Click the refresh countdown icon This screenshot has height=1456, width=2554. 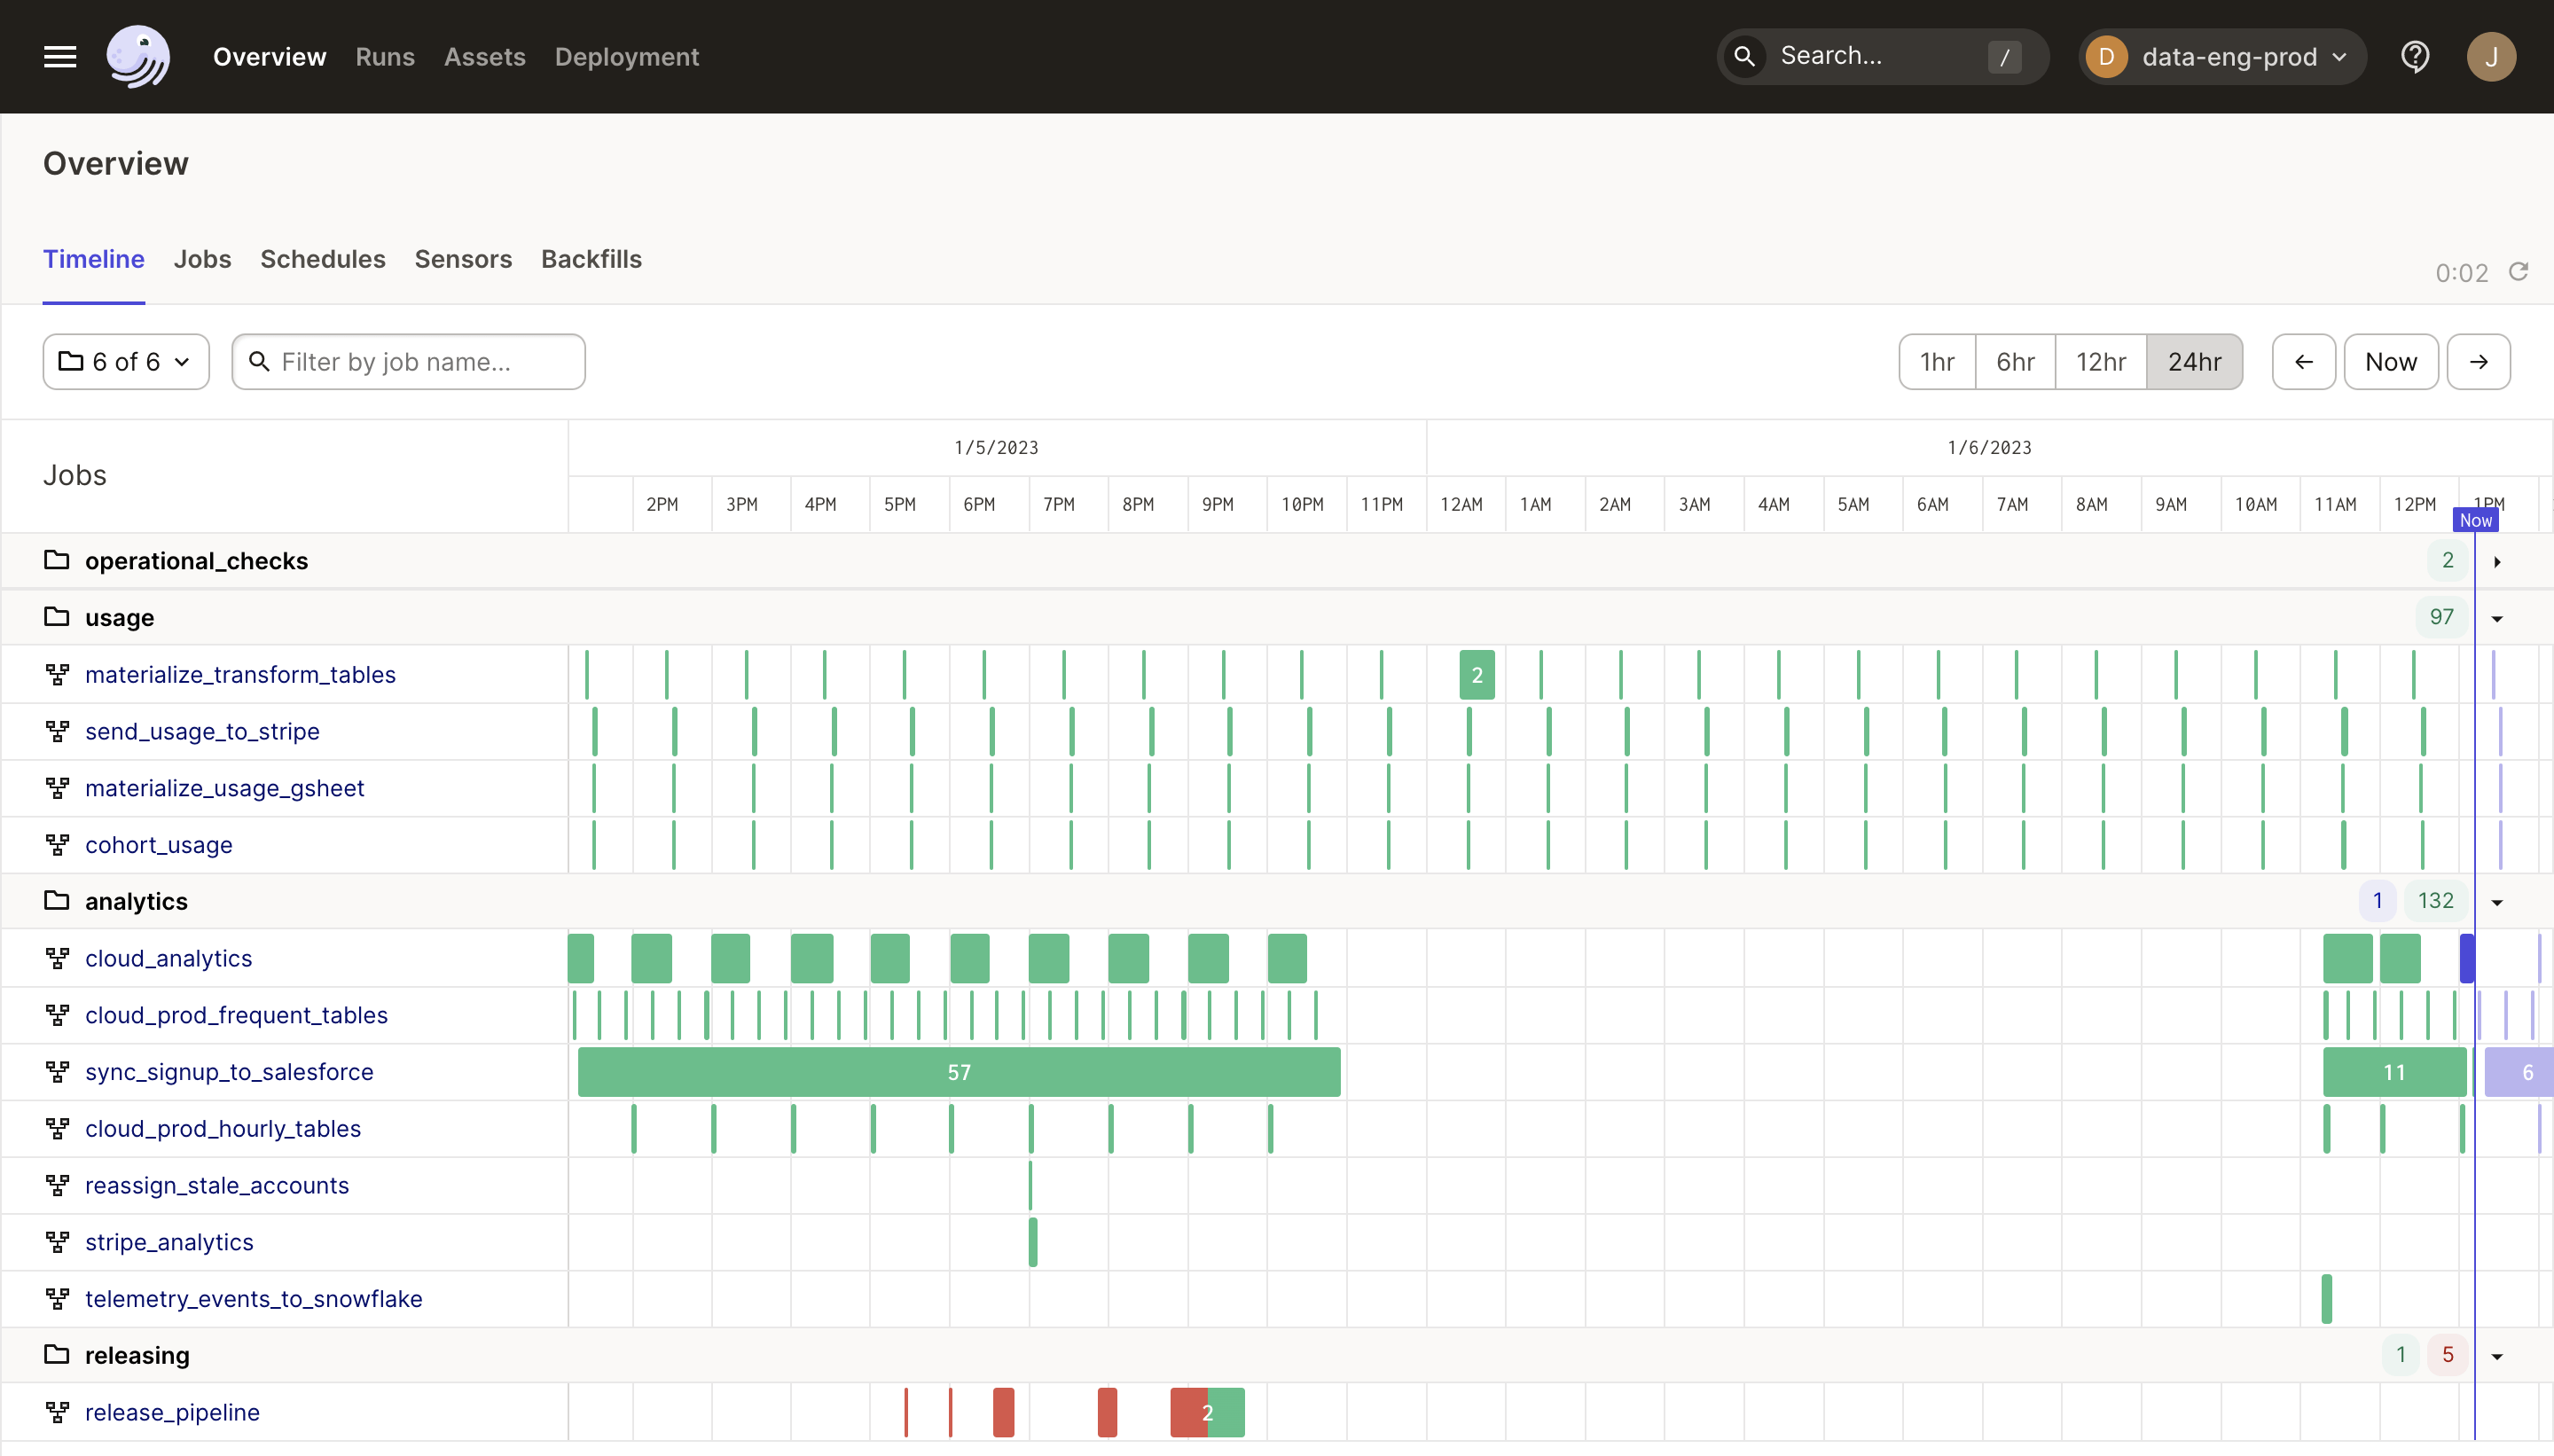click(2518, 272)
